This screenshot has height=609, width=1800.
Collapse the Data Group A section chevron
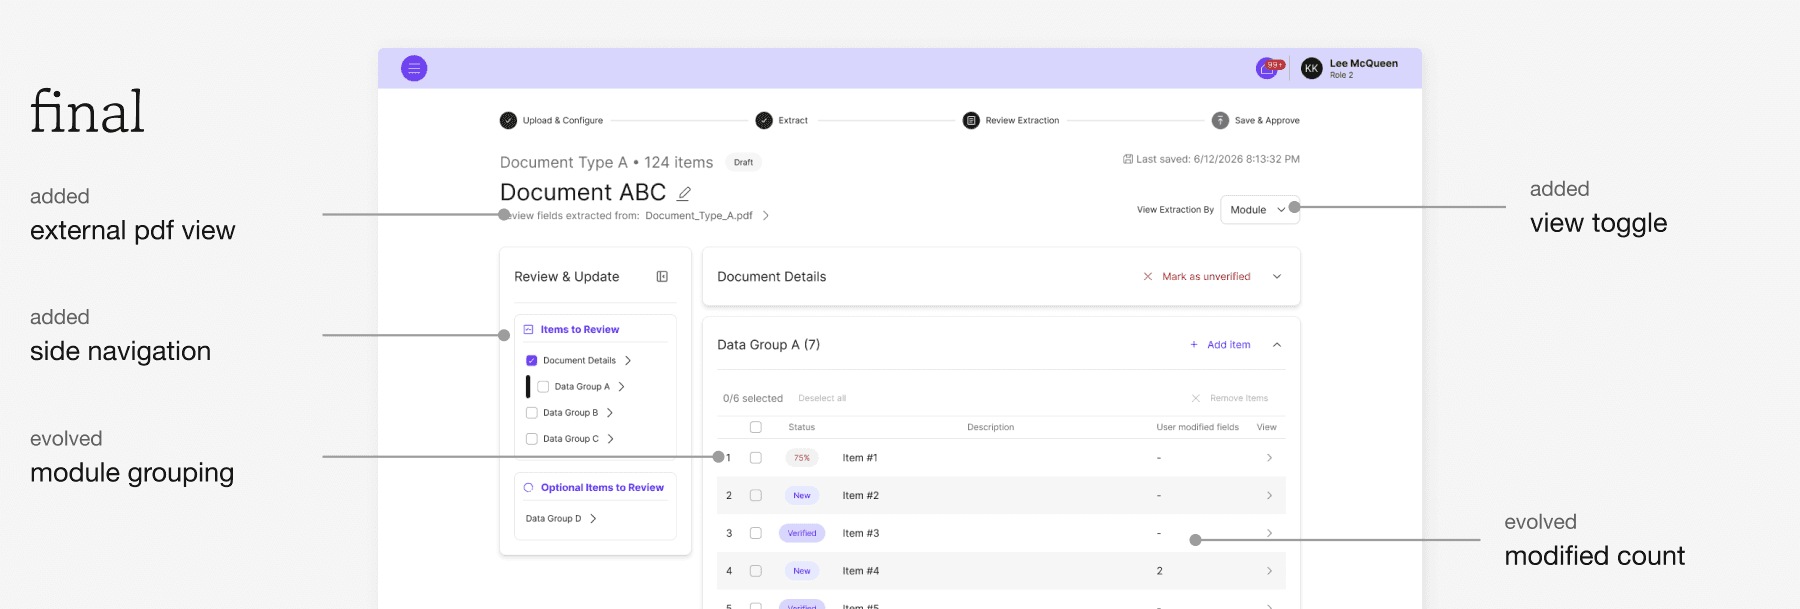tap(1277, 345)
